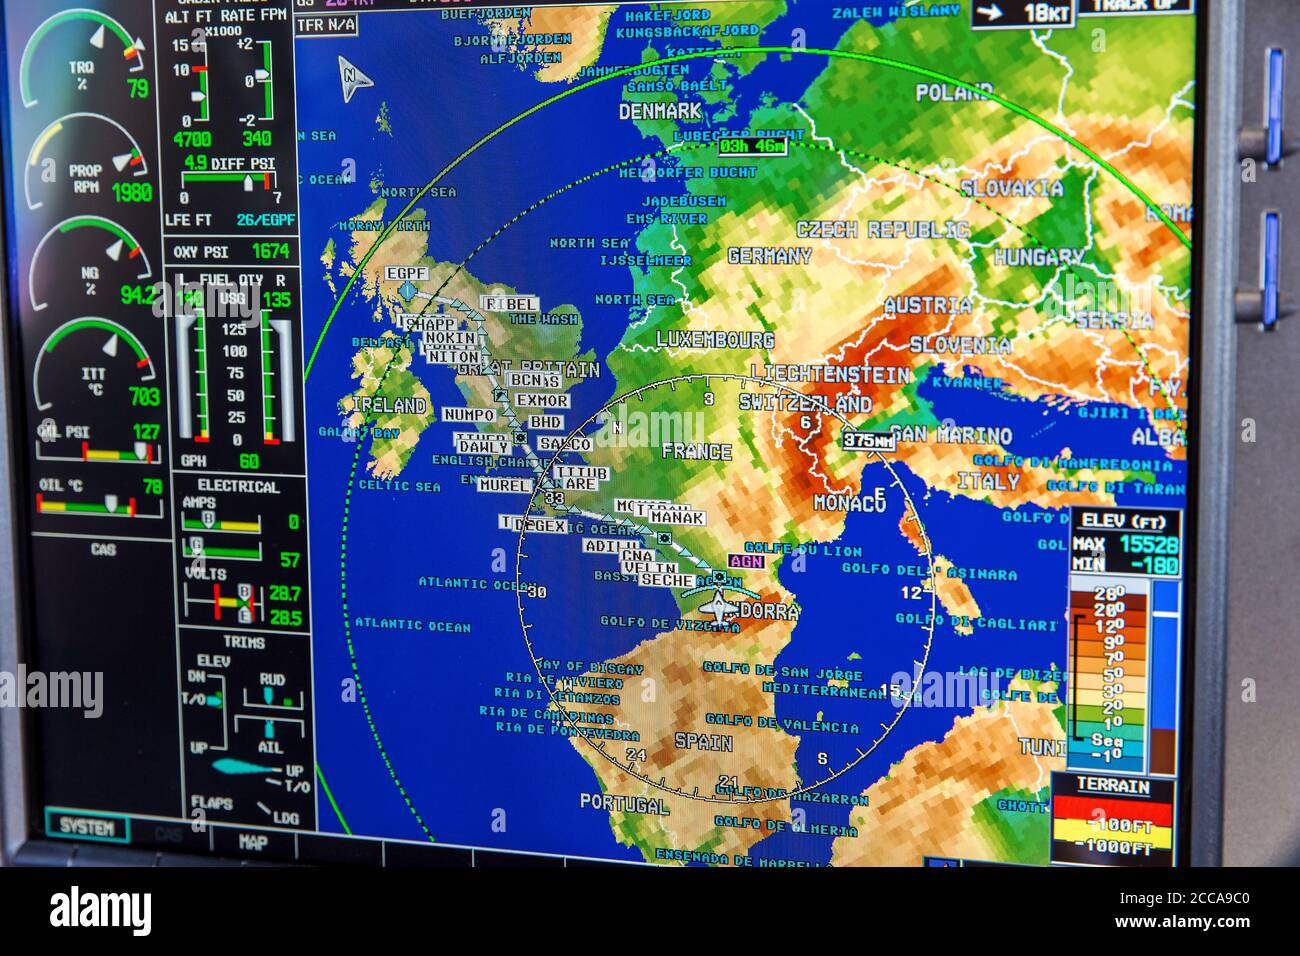
Task: Select the dimmed CAS softkey
Action: click(x=170, y=832)
